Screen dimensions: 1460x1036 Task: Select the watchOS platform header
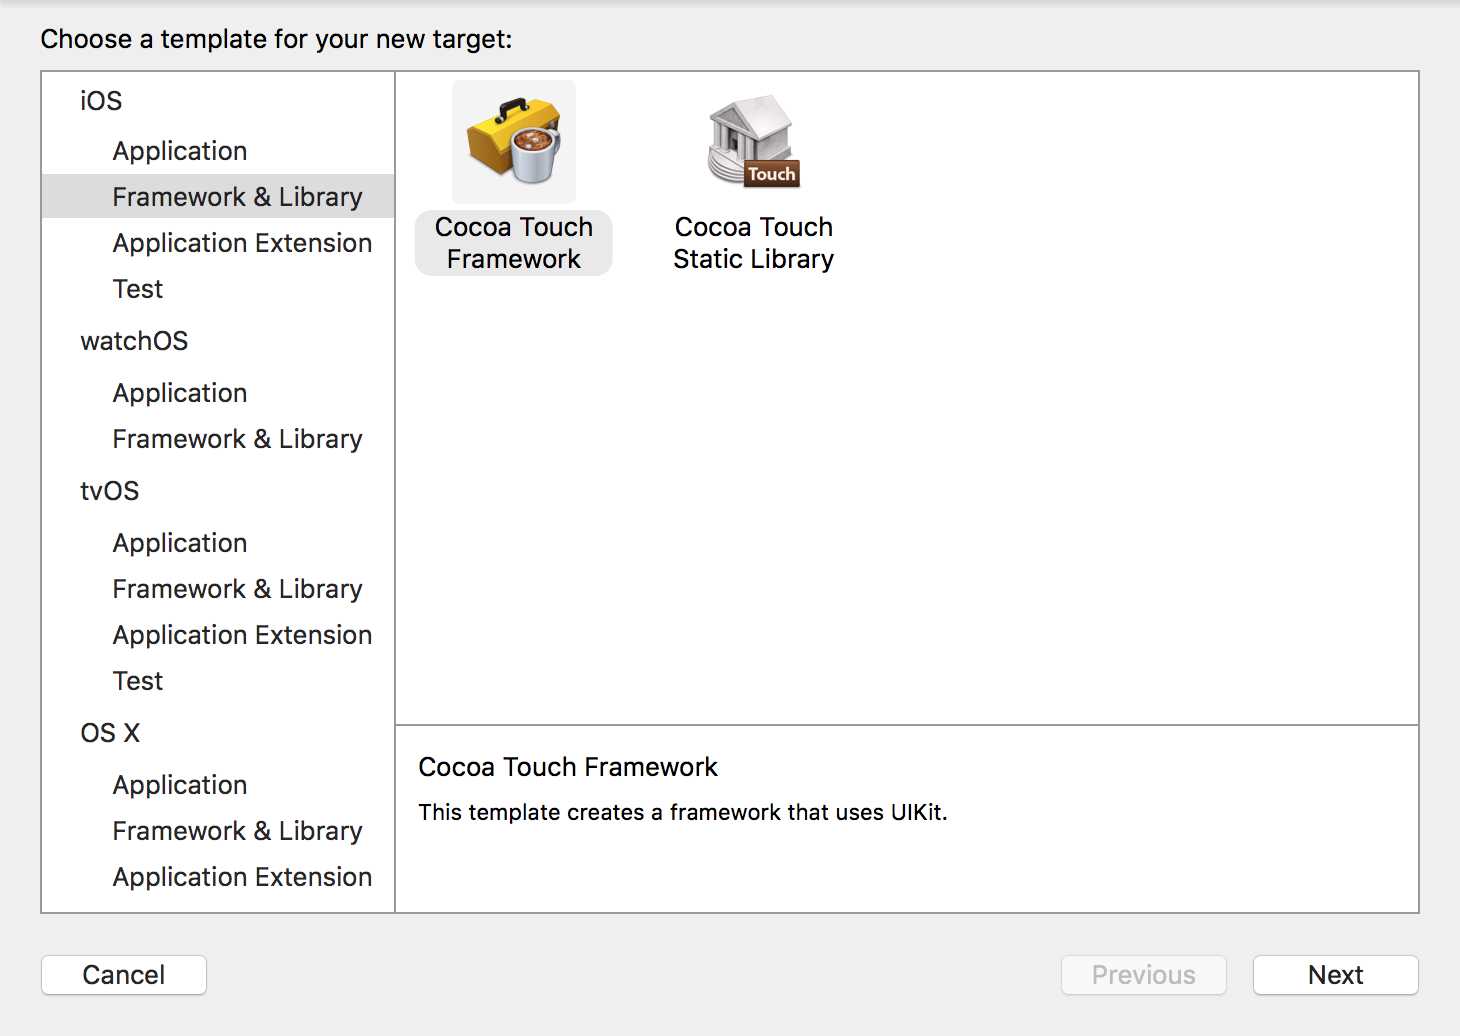(x=134, y=341)
